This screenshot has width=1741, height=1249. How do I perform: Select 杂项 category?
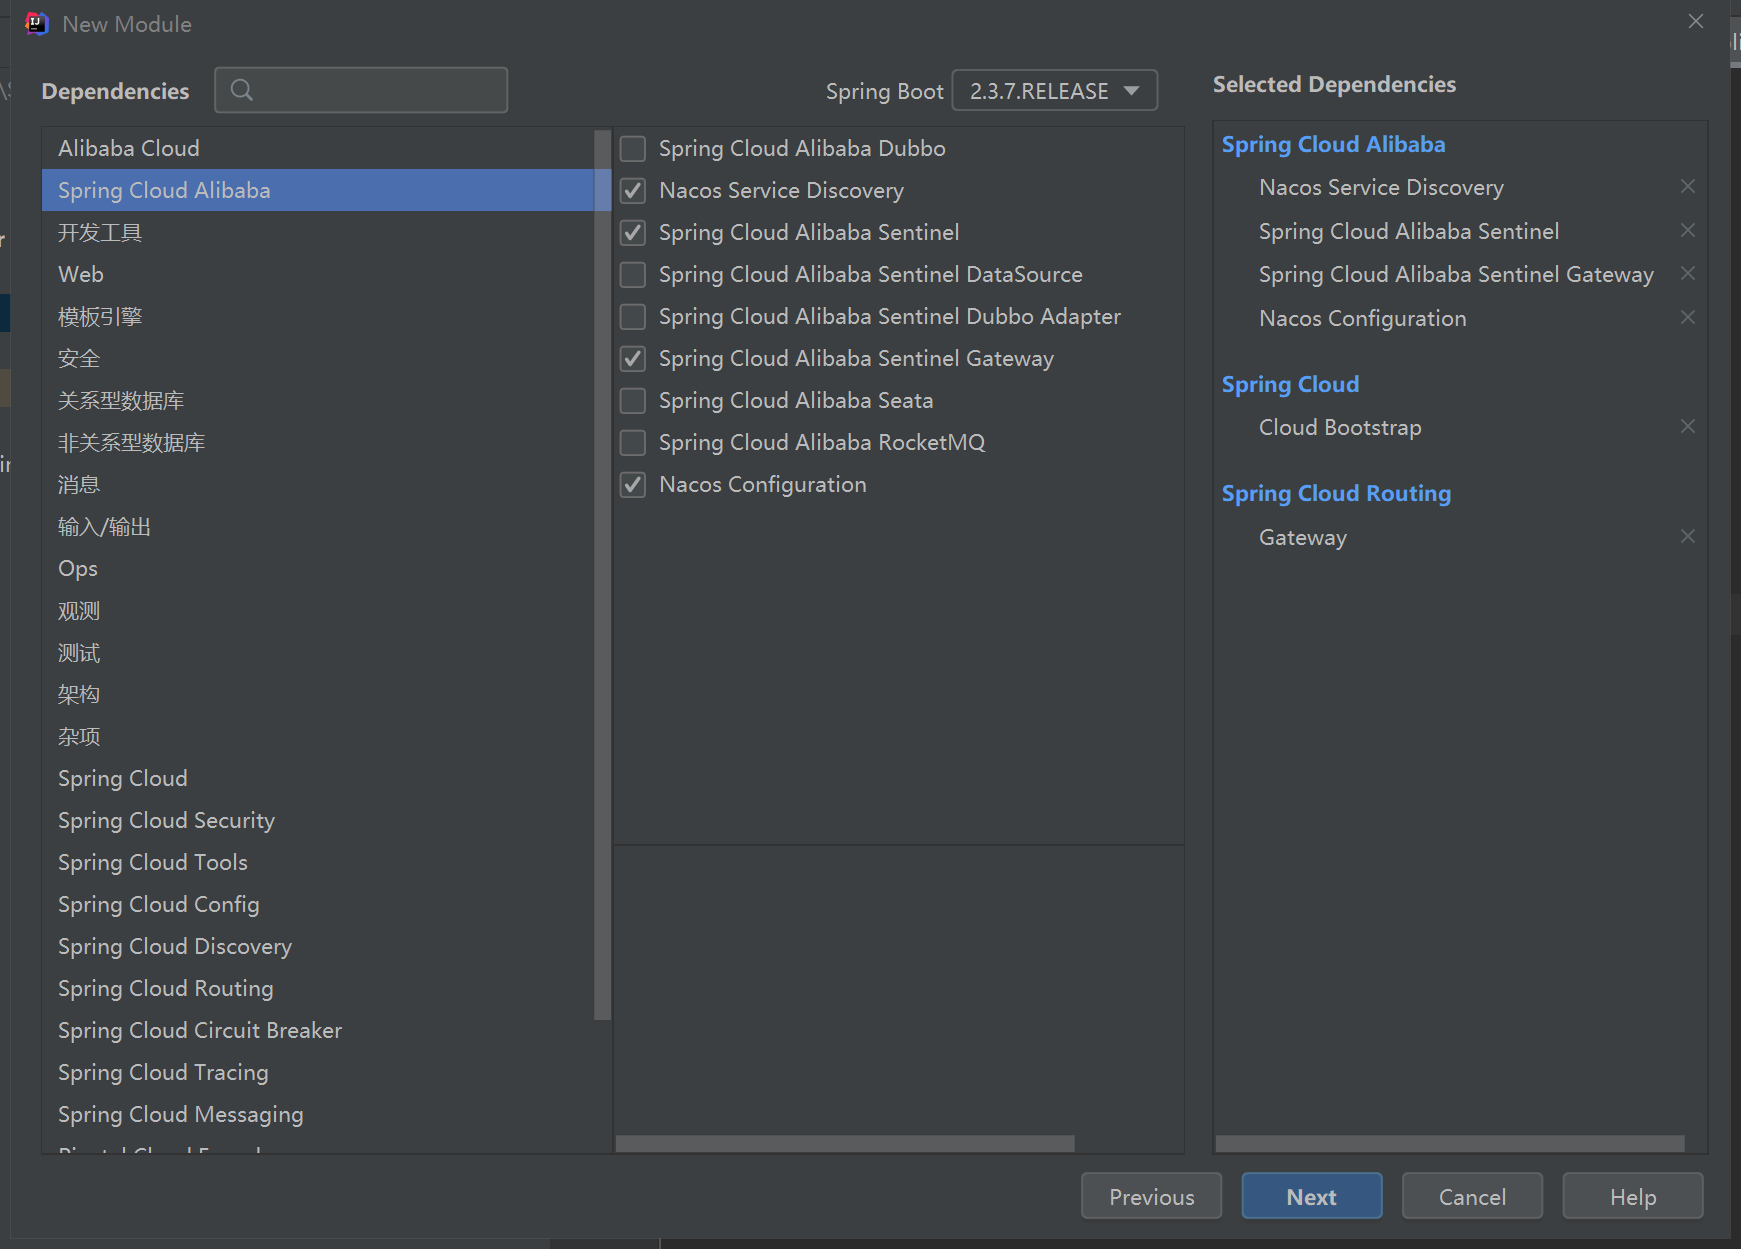318,736
